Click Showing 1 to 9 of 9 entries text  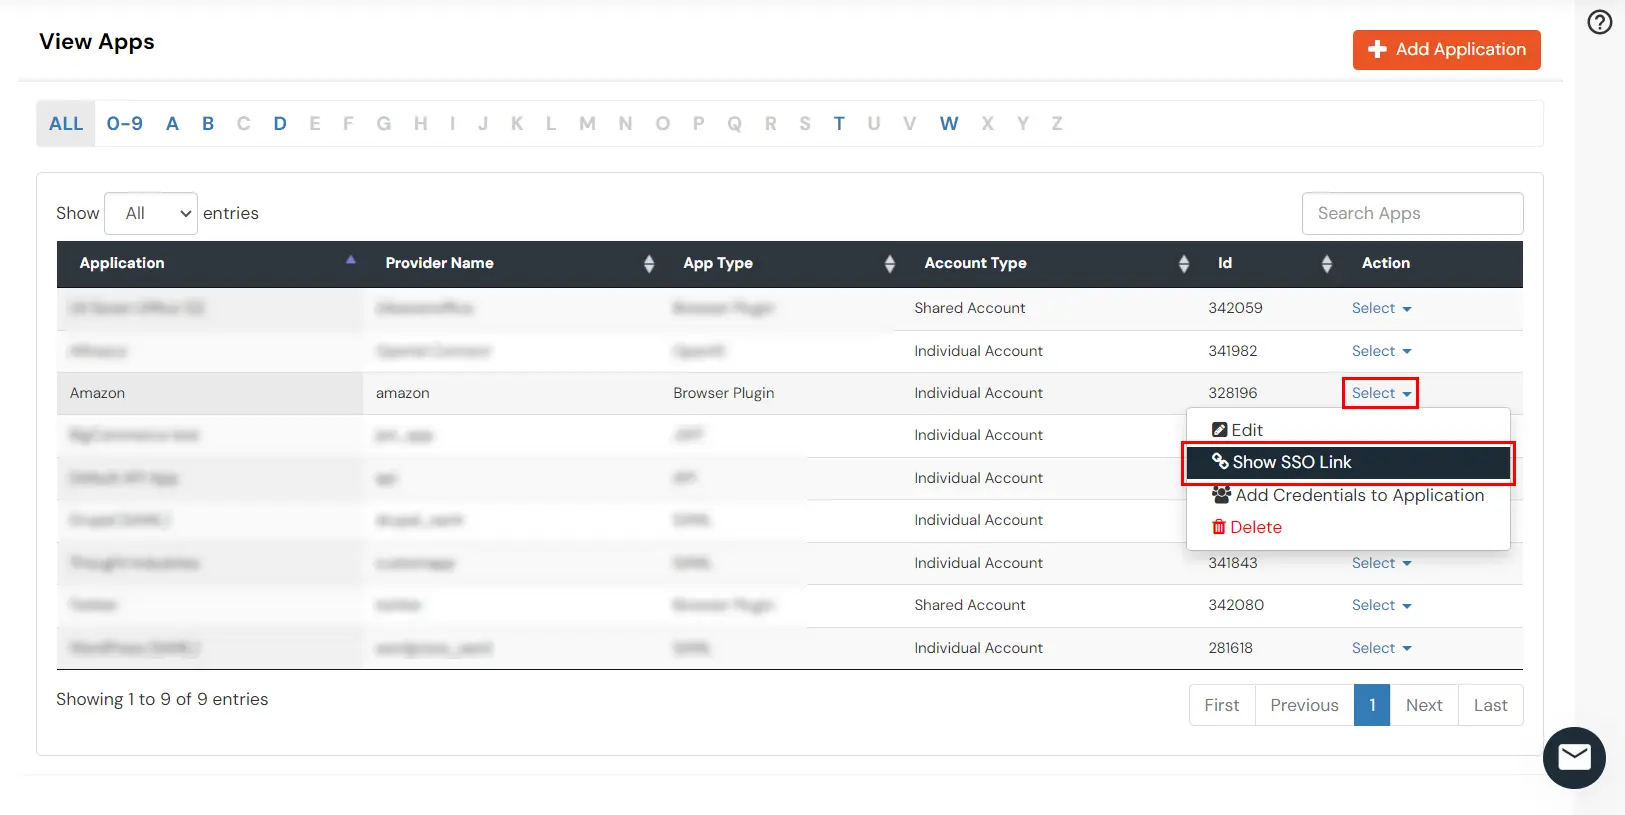[x=162, y=699]
